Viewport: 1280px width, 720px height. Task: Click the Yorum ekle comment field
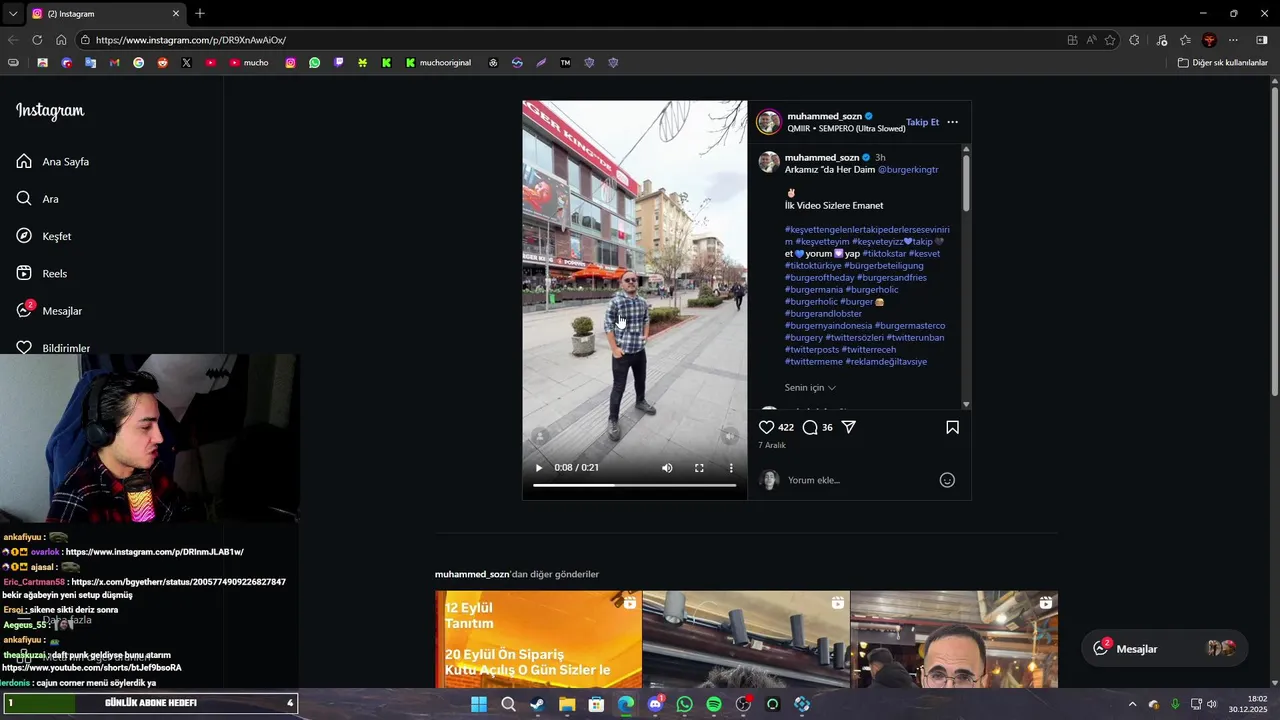coord(860,480)
